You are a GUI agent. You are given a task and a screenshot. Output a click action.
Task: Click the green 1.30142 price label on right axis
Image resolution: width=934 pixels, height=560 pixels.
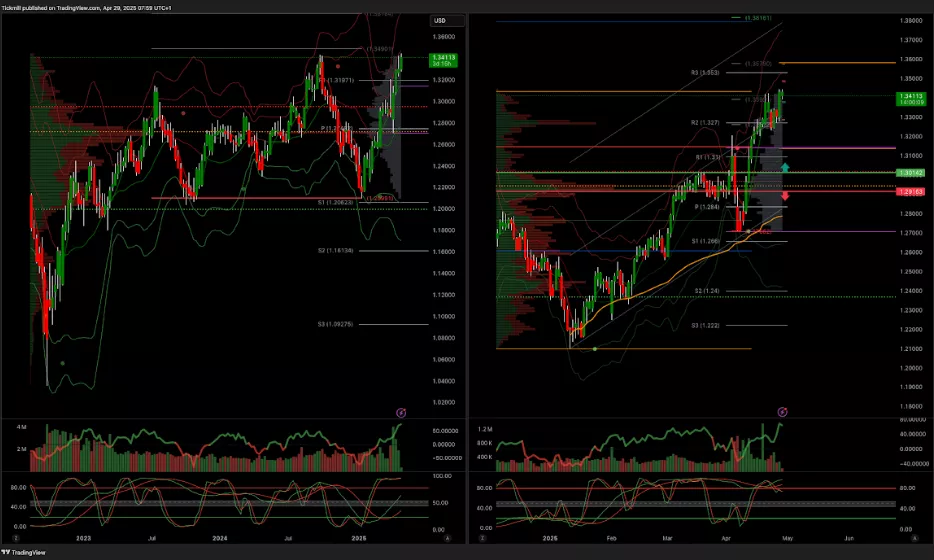tap(910, 172)
